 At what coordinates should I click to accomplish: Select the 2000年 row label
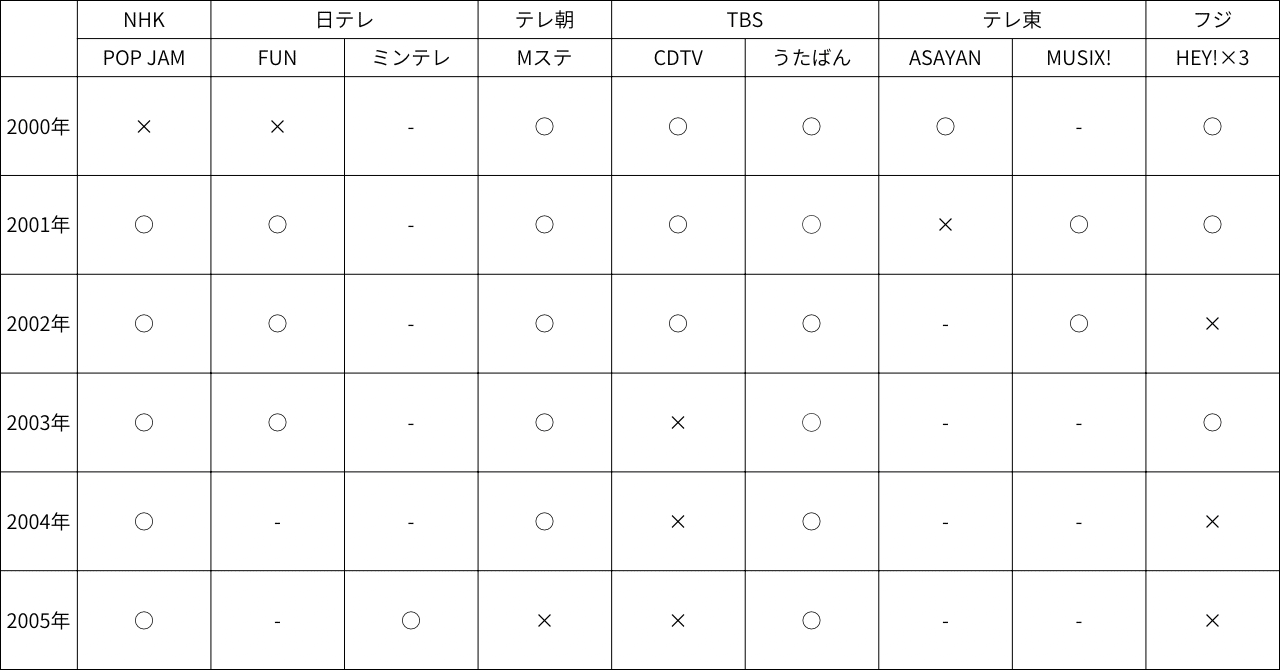click(x=38, y=127)
